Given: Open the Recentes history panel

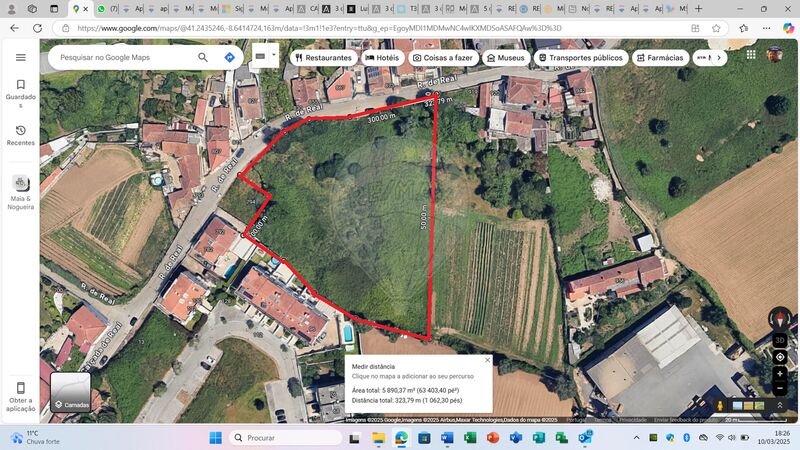Looking at the screenshot, I should pyautogui.click(x=20, y=136).
